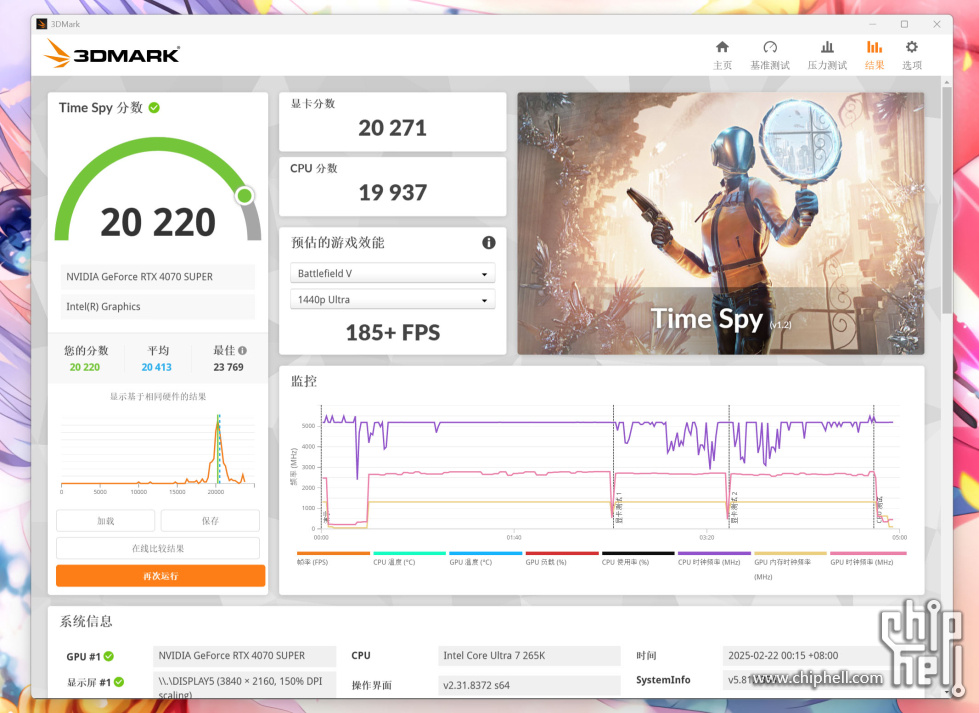The height and width of the screenshot is (713, 979).
Task: Open the 基准测试 benchmarks tab
Action: (770, 55)
